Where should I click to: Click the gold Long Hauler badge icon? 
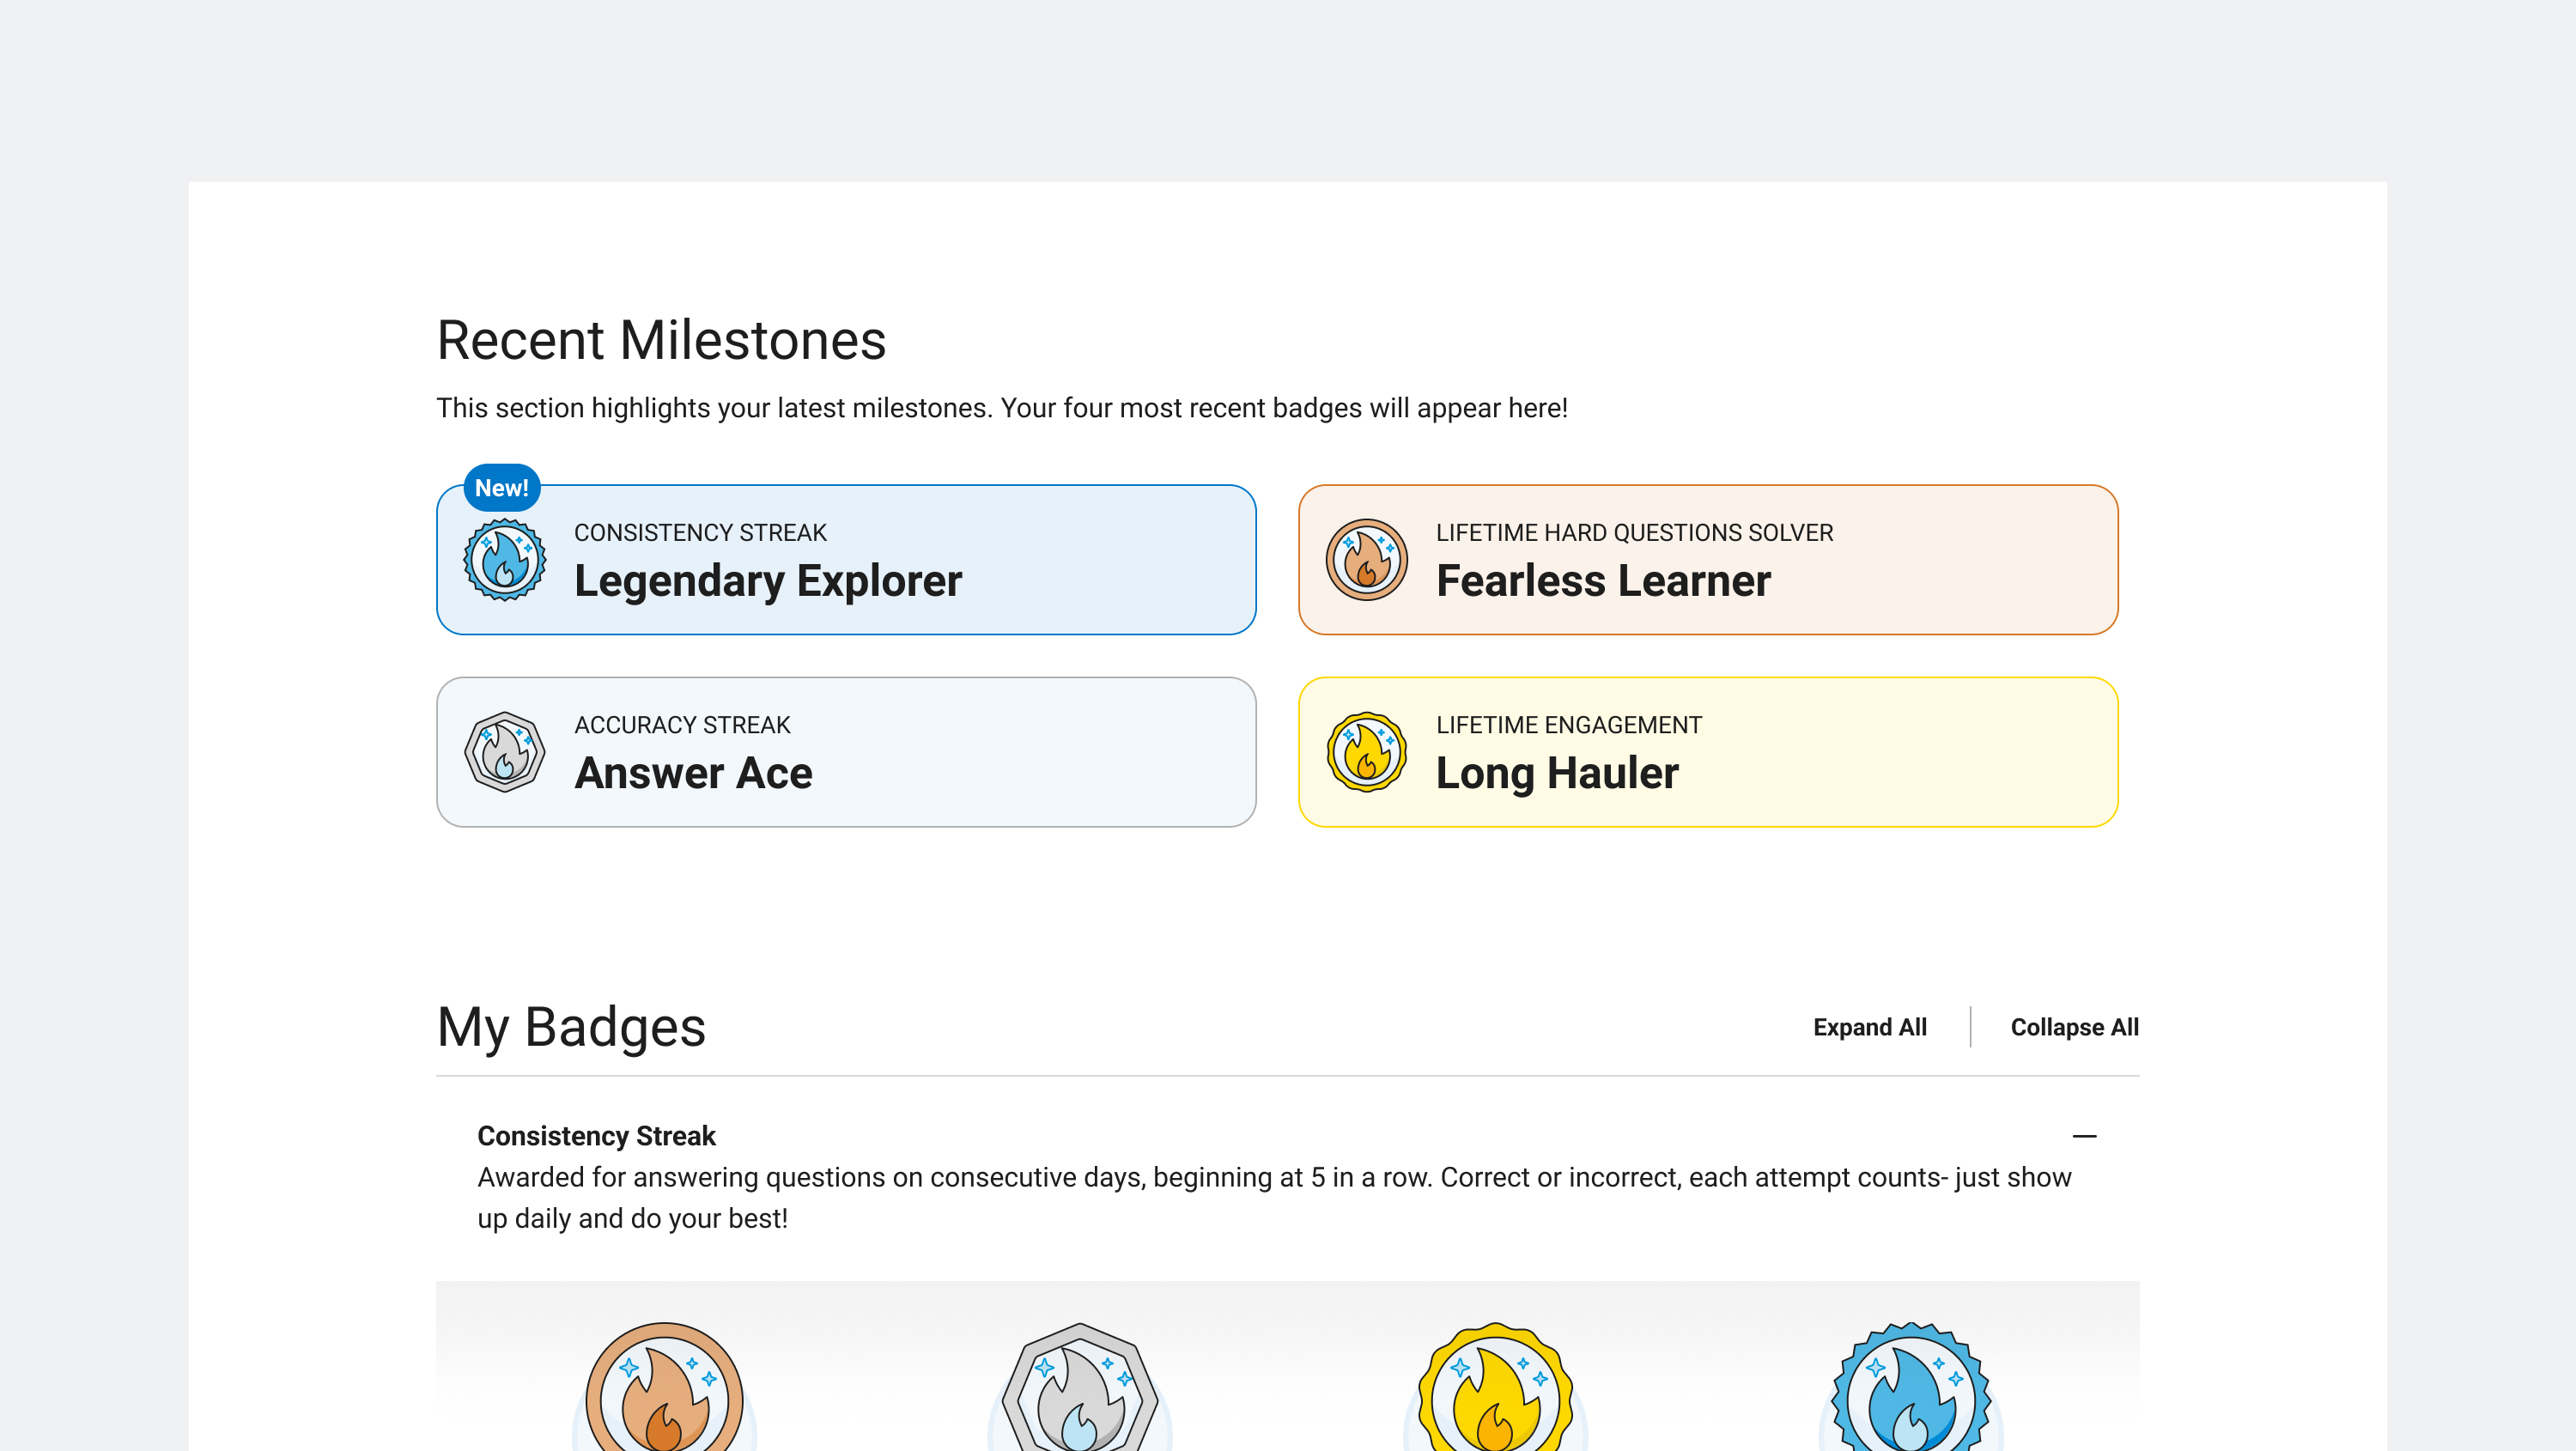(x=1366, y=752)
